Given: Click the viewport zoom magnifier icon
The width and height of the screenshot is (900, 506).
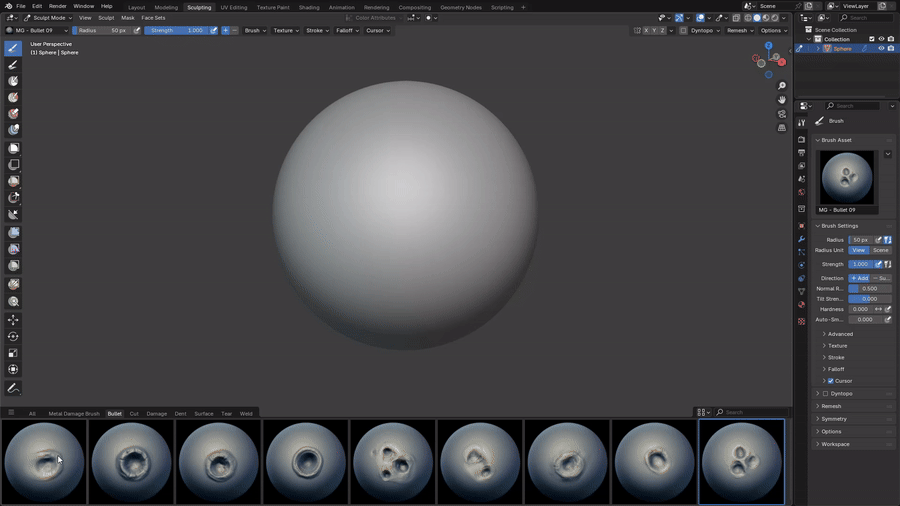Looking at the screenshot, I should click(782, 86).
